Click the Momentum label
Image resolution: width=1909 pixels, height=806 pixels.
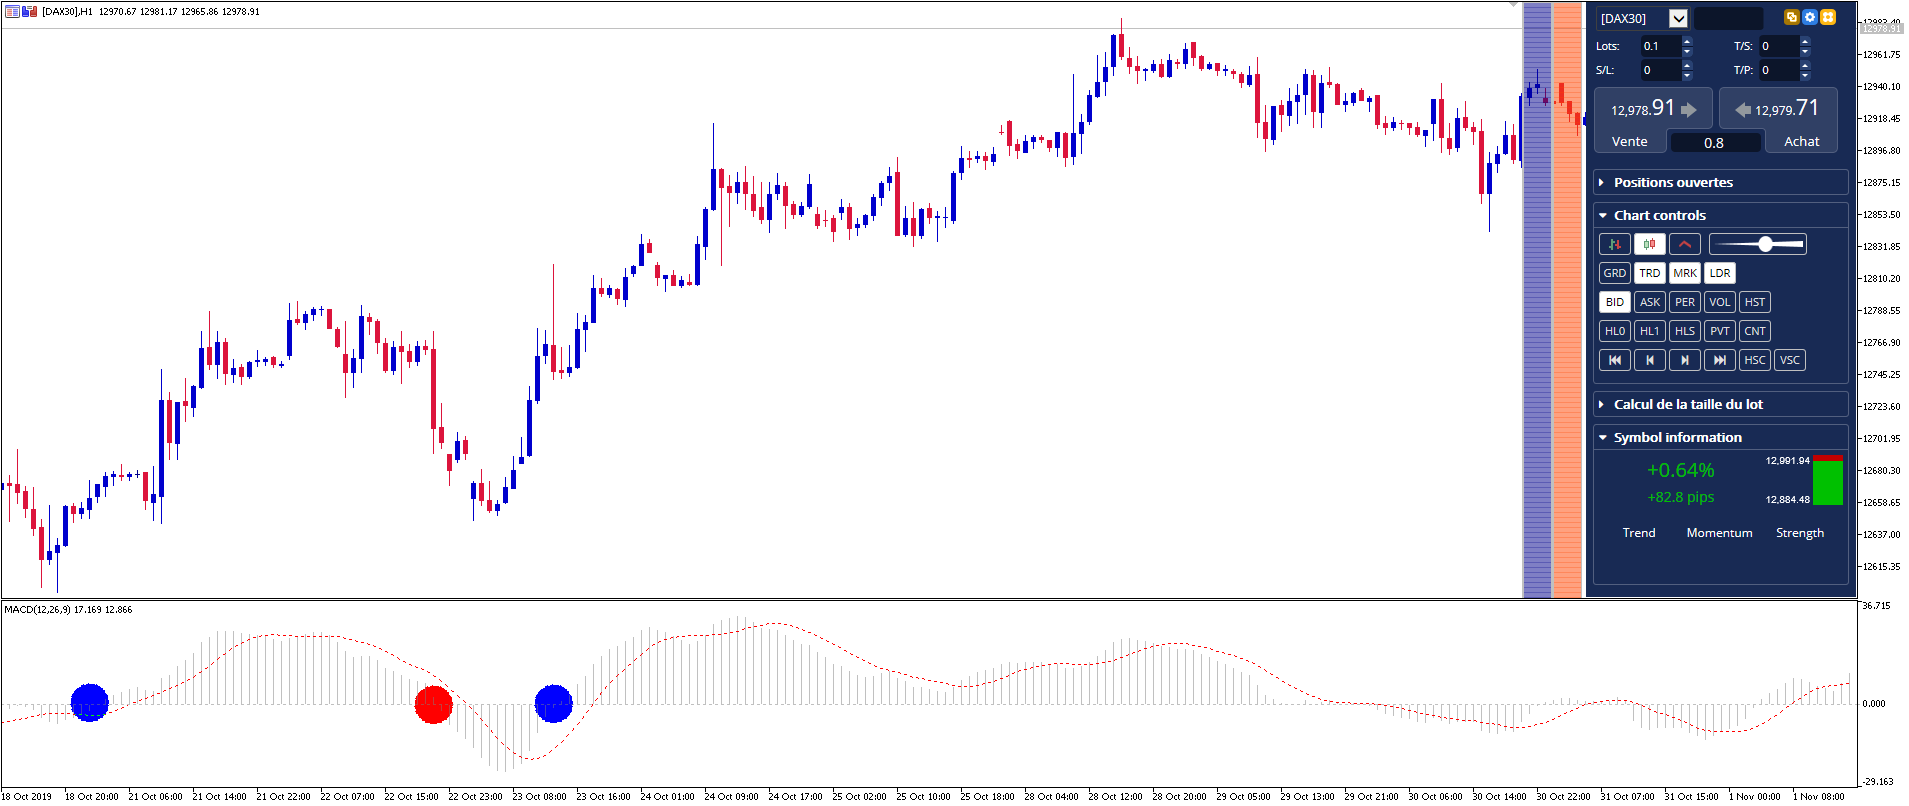pyautogui.click(x=1719, y=533)
